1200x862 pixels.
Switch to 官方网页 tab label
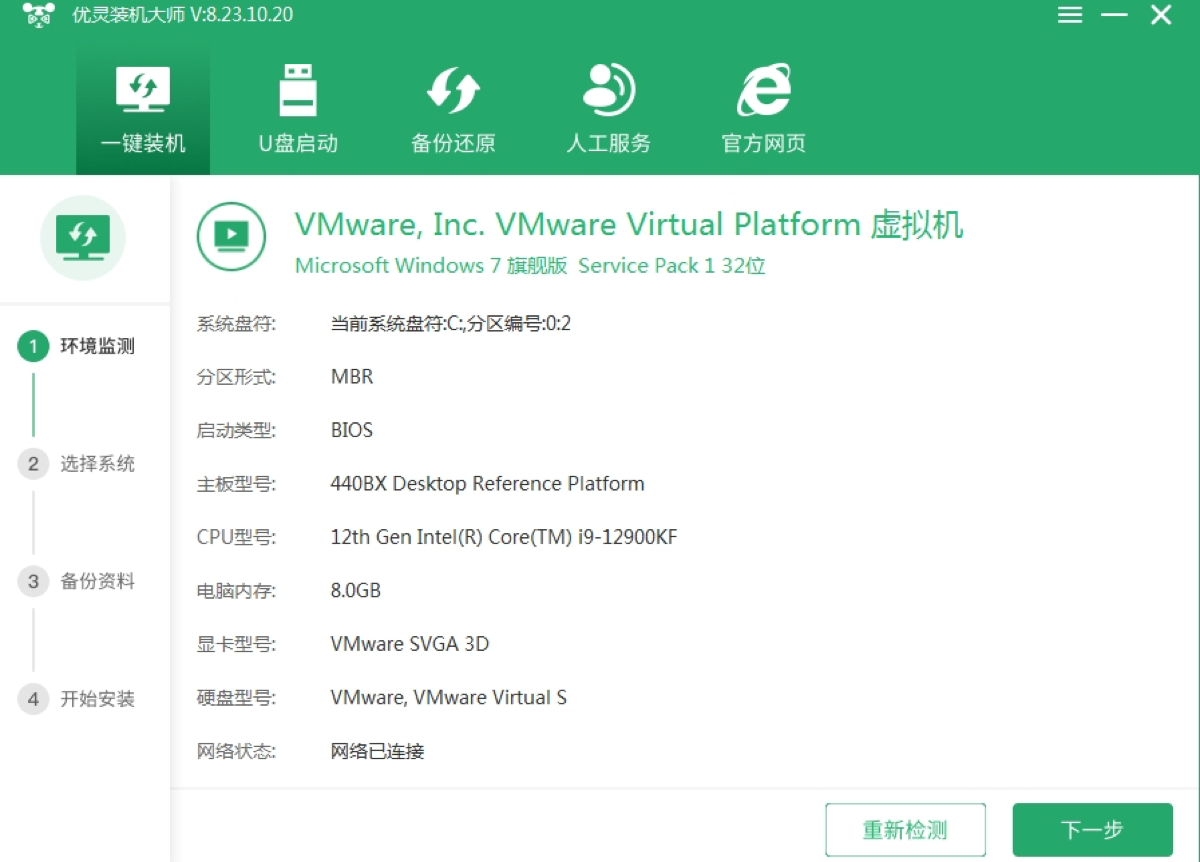click(764, 143)
